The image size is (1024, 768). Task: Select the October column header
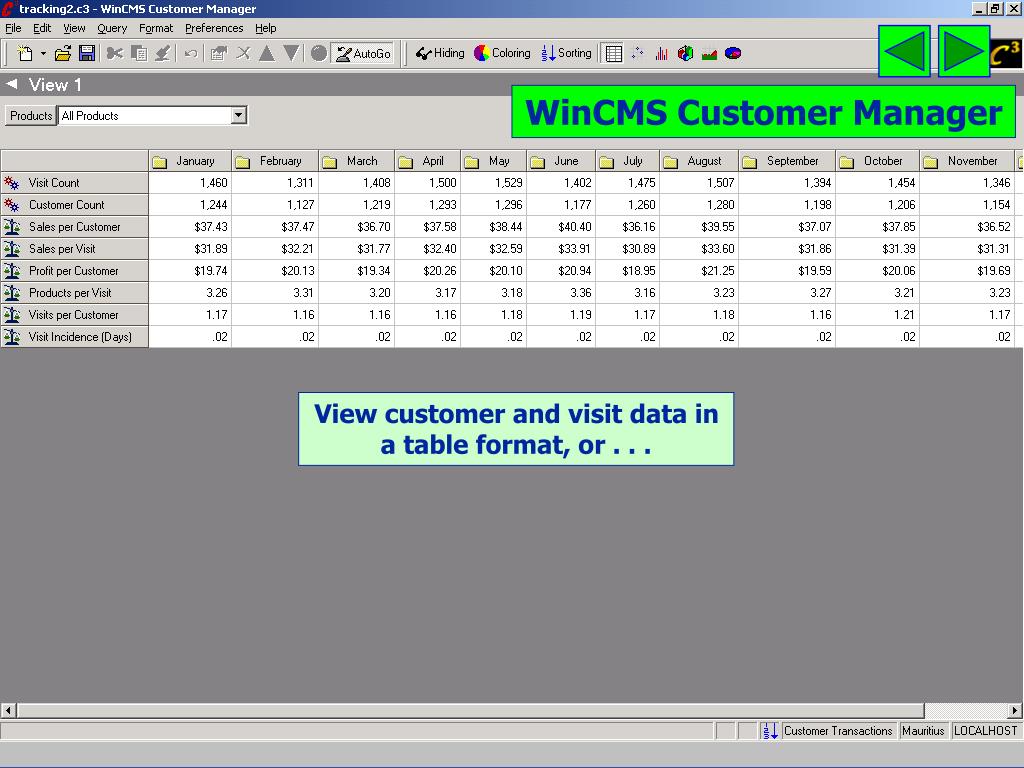[878, 161]
